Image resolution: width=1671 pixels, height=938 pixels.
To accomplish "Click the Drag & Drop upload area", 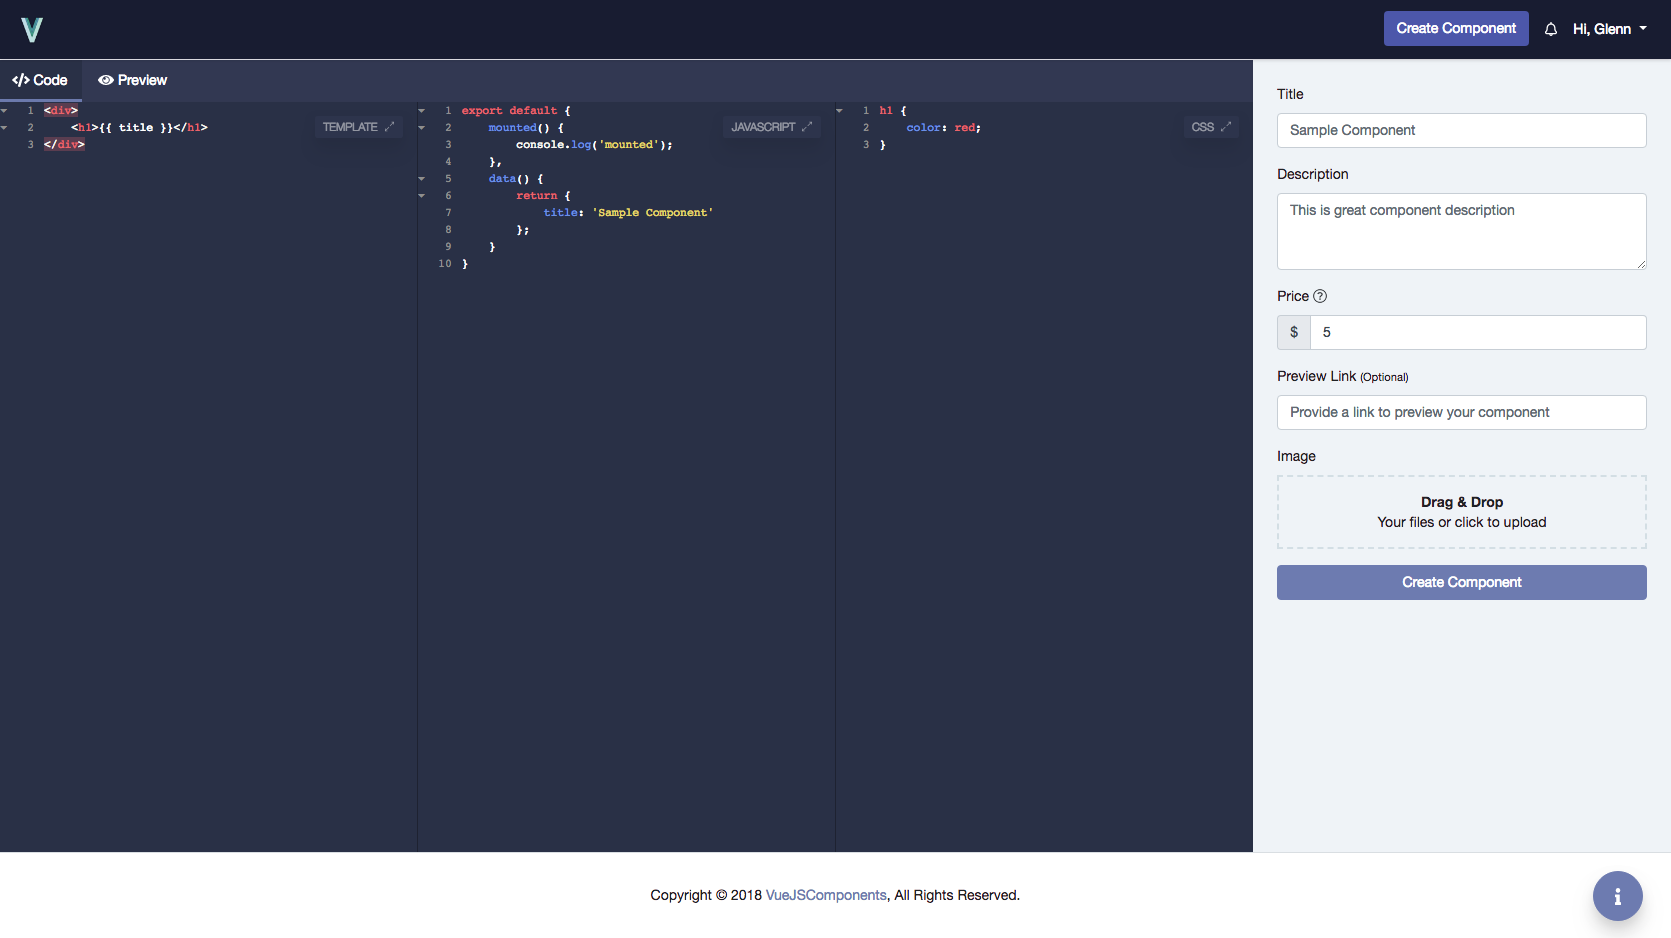I will click(1461, 511).
